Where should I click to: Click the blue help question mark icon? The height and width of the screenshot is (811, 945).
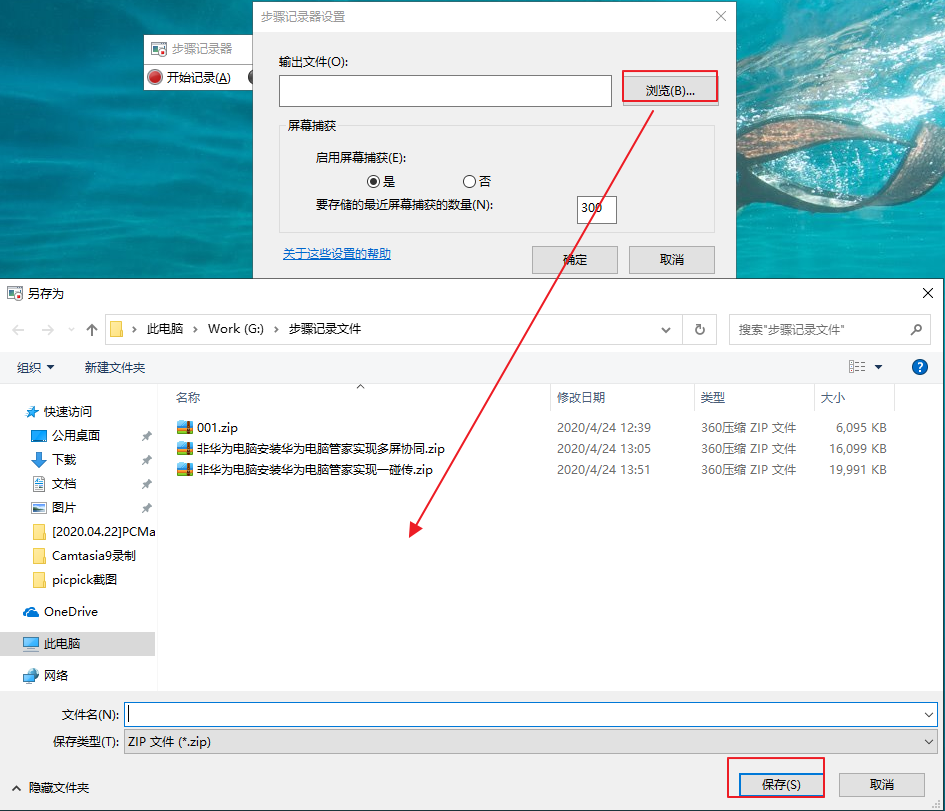click(x=919, y=367)
